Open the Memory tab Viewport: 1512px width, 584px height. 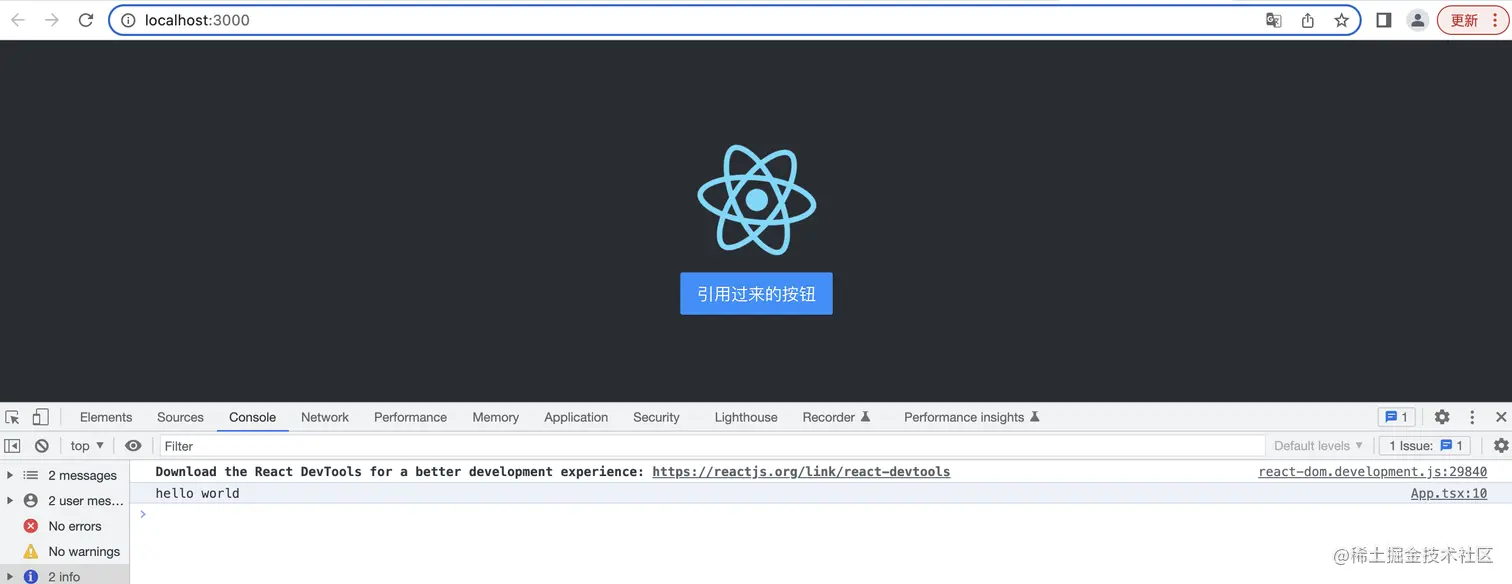tap(495, 417)
